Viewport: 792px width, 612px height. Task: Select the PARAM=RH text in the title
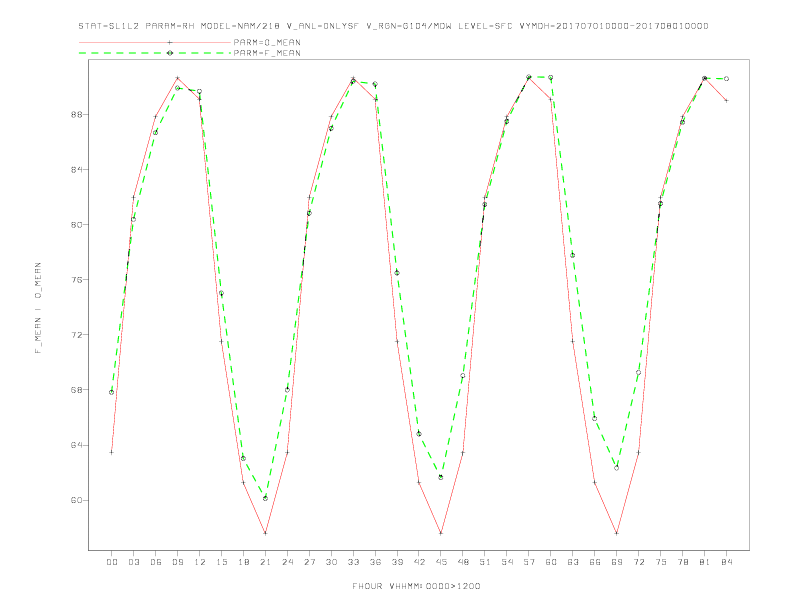(x=170, y=26)
